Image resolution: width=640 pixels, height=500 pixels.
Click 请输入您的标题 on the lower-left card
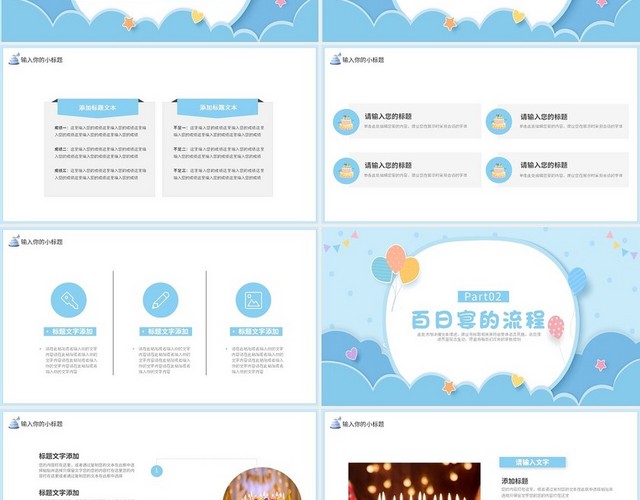click(388, 165)
